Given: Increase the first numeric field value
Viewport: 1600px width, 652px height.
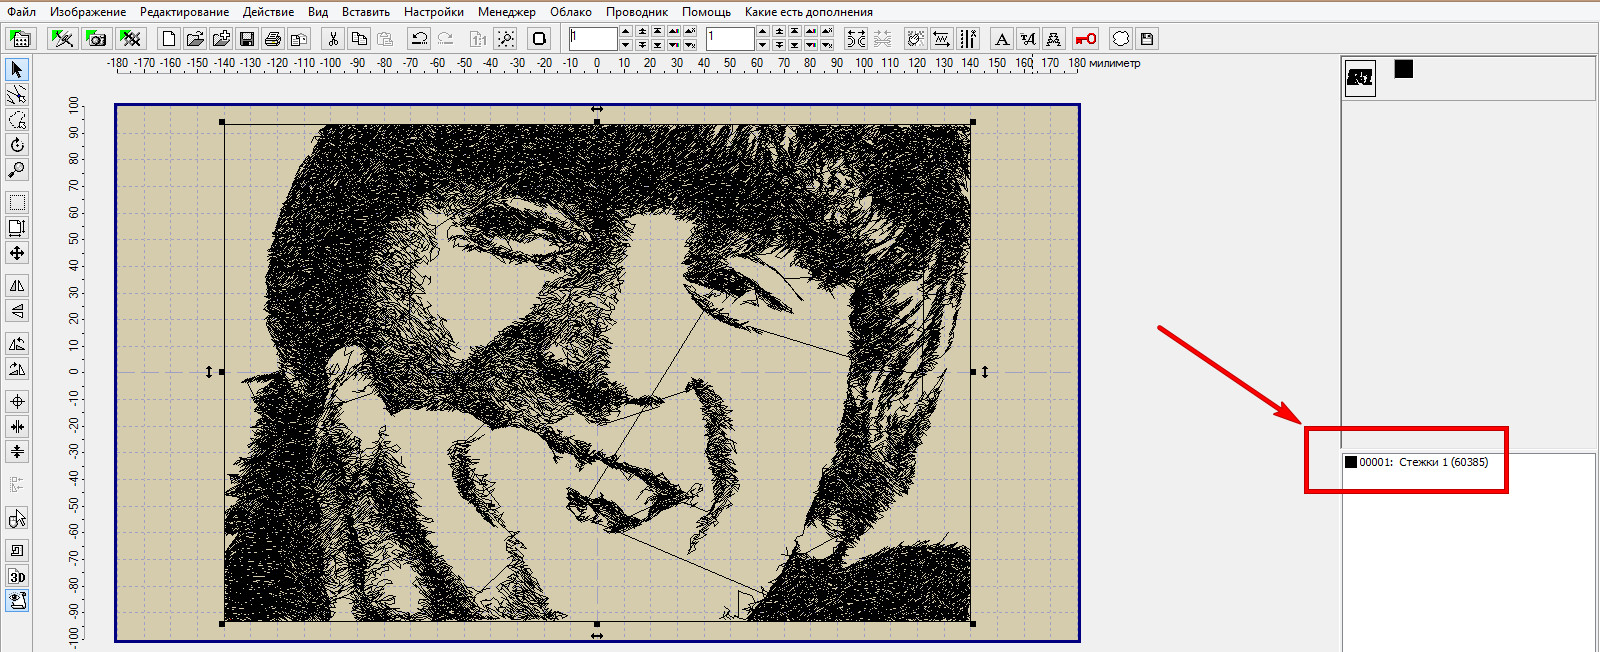Looking at the screenshot, I should tap(625, 33).
